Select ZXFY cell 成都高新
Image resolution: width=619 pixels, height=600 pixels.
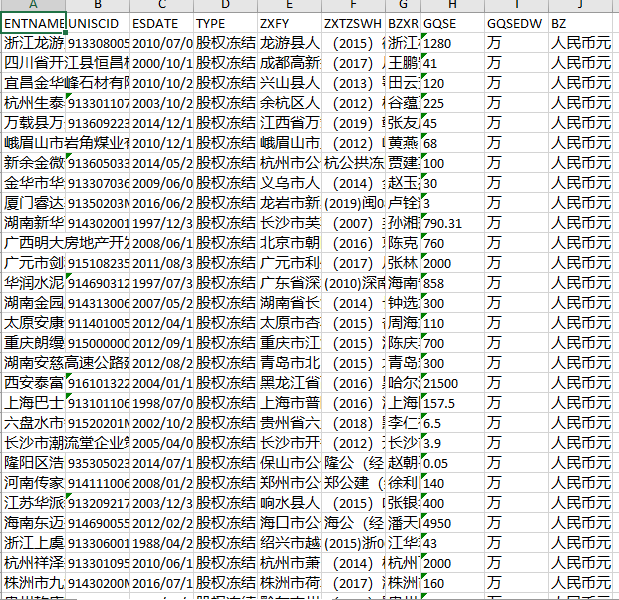(289, 63)
